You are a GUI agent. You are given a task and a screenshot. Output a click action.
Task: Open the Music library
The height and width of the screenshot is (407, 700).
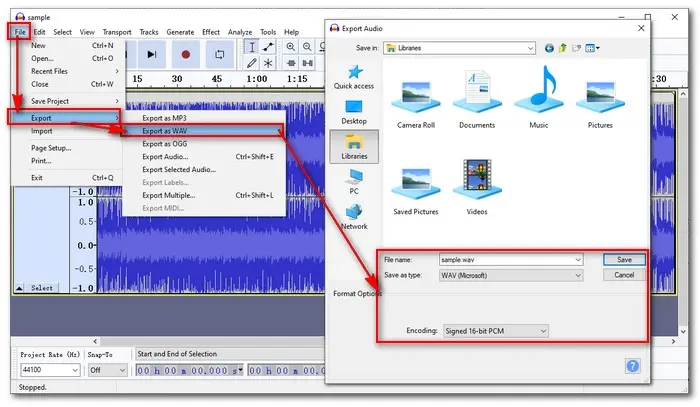click(x=538, y=98)
